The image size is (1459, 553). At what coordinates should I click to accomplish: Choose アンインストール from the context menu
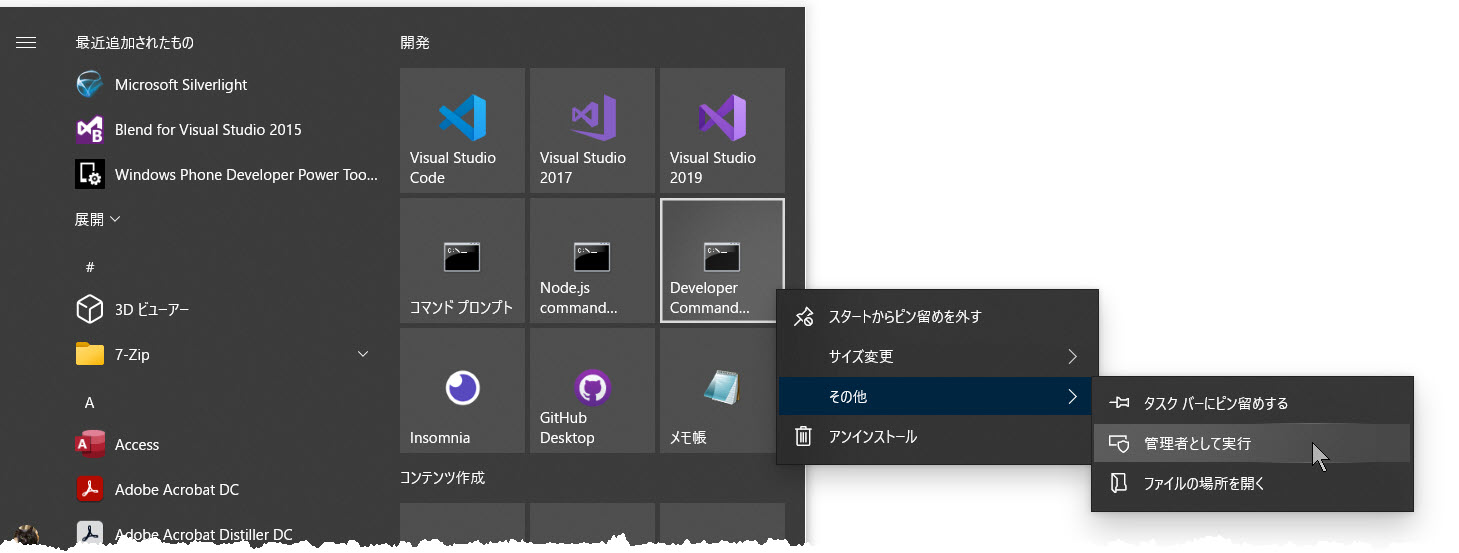(x=937, y=437)
